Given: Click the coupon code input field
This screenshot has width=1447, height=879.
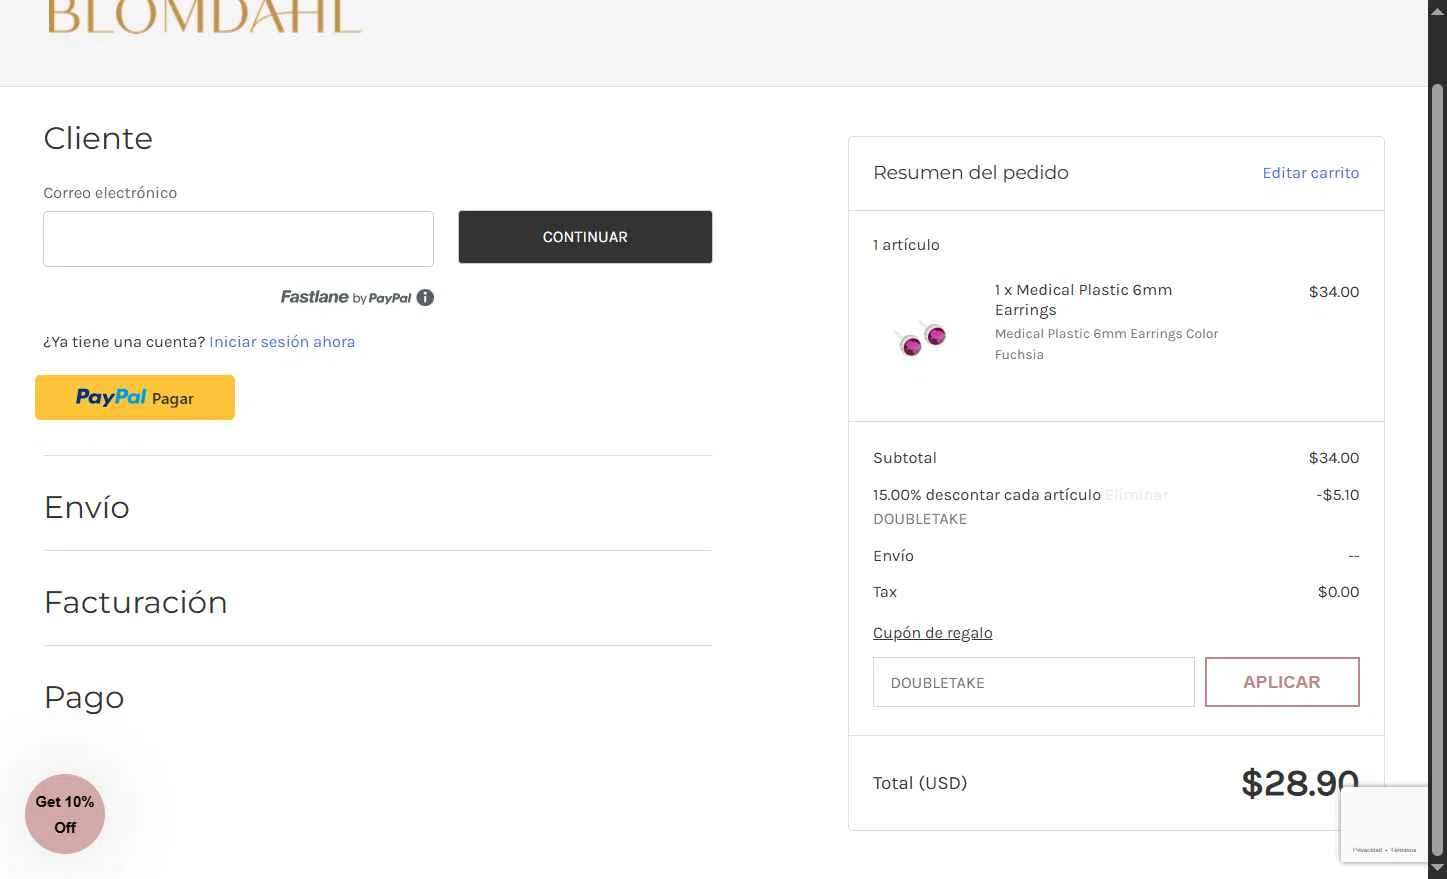Looking at the screenshot, I should point(1033,682).
